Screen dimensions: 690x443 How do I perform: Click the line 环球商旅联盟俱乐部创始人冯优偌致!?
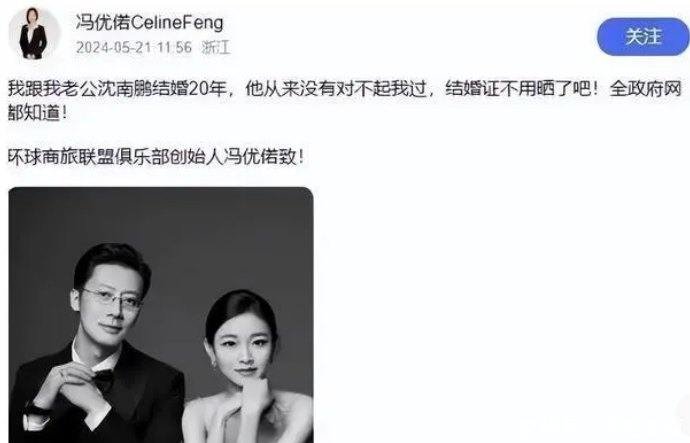click(x=156, y=157)
